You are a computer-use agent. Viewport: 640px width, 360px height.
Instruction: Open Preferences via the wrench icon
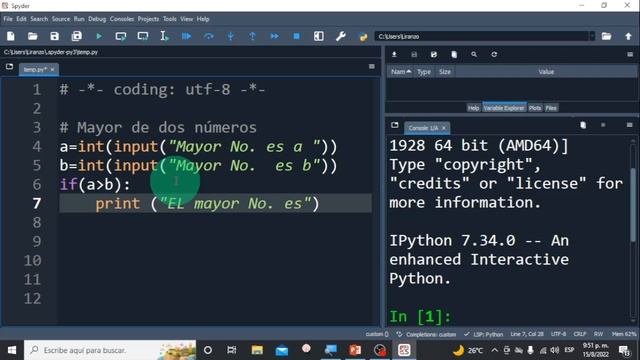coord(341,36)
